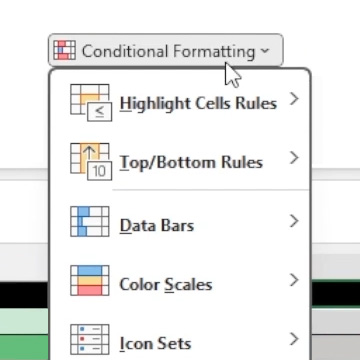Image resolution: width=360 pixels, height=360 pixels.
Task: Click the Highlight Cells Rules icon
Action: point(91,103)
